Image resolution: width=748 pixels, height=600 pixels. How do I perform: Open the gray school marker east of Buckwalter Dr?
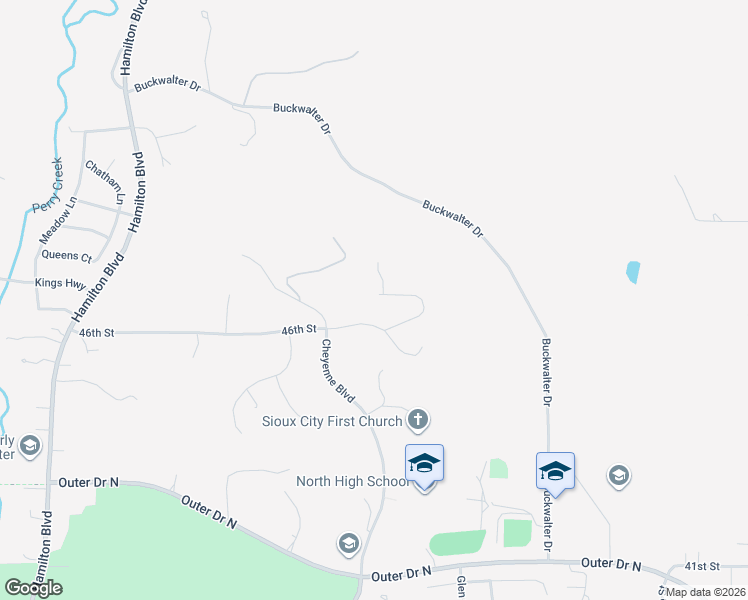pyautogui.click(x=619, y=476)
